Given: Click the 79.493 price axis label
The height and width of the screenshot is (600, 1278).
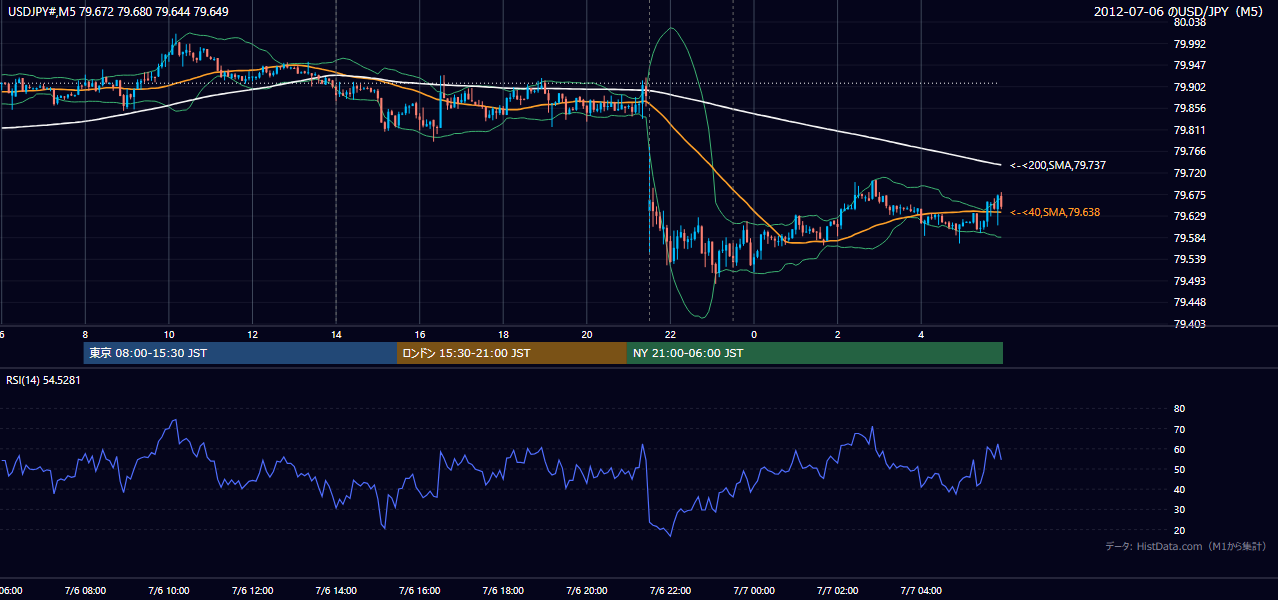Looking at the screenshot, I should click(x=1189, y=281).
